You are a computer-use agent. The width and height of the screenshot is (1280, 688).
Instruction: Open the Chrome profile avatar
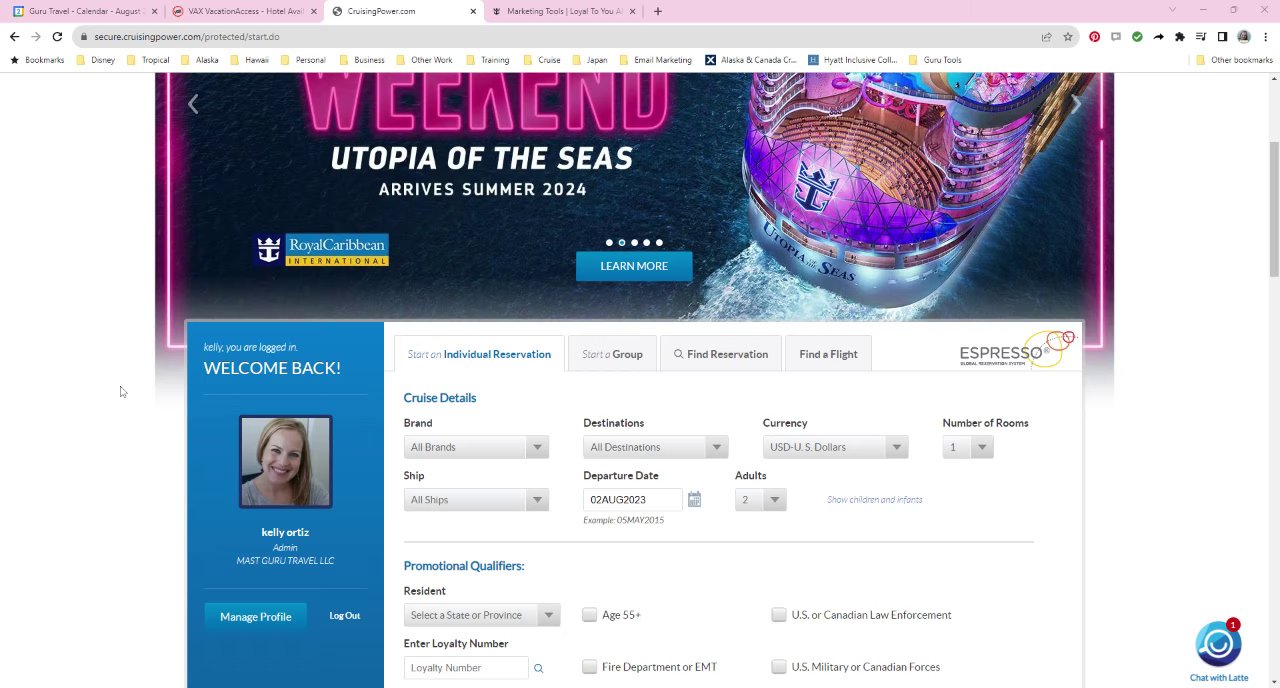click(1243, 37)
